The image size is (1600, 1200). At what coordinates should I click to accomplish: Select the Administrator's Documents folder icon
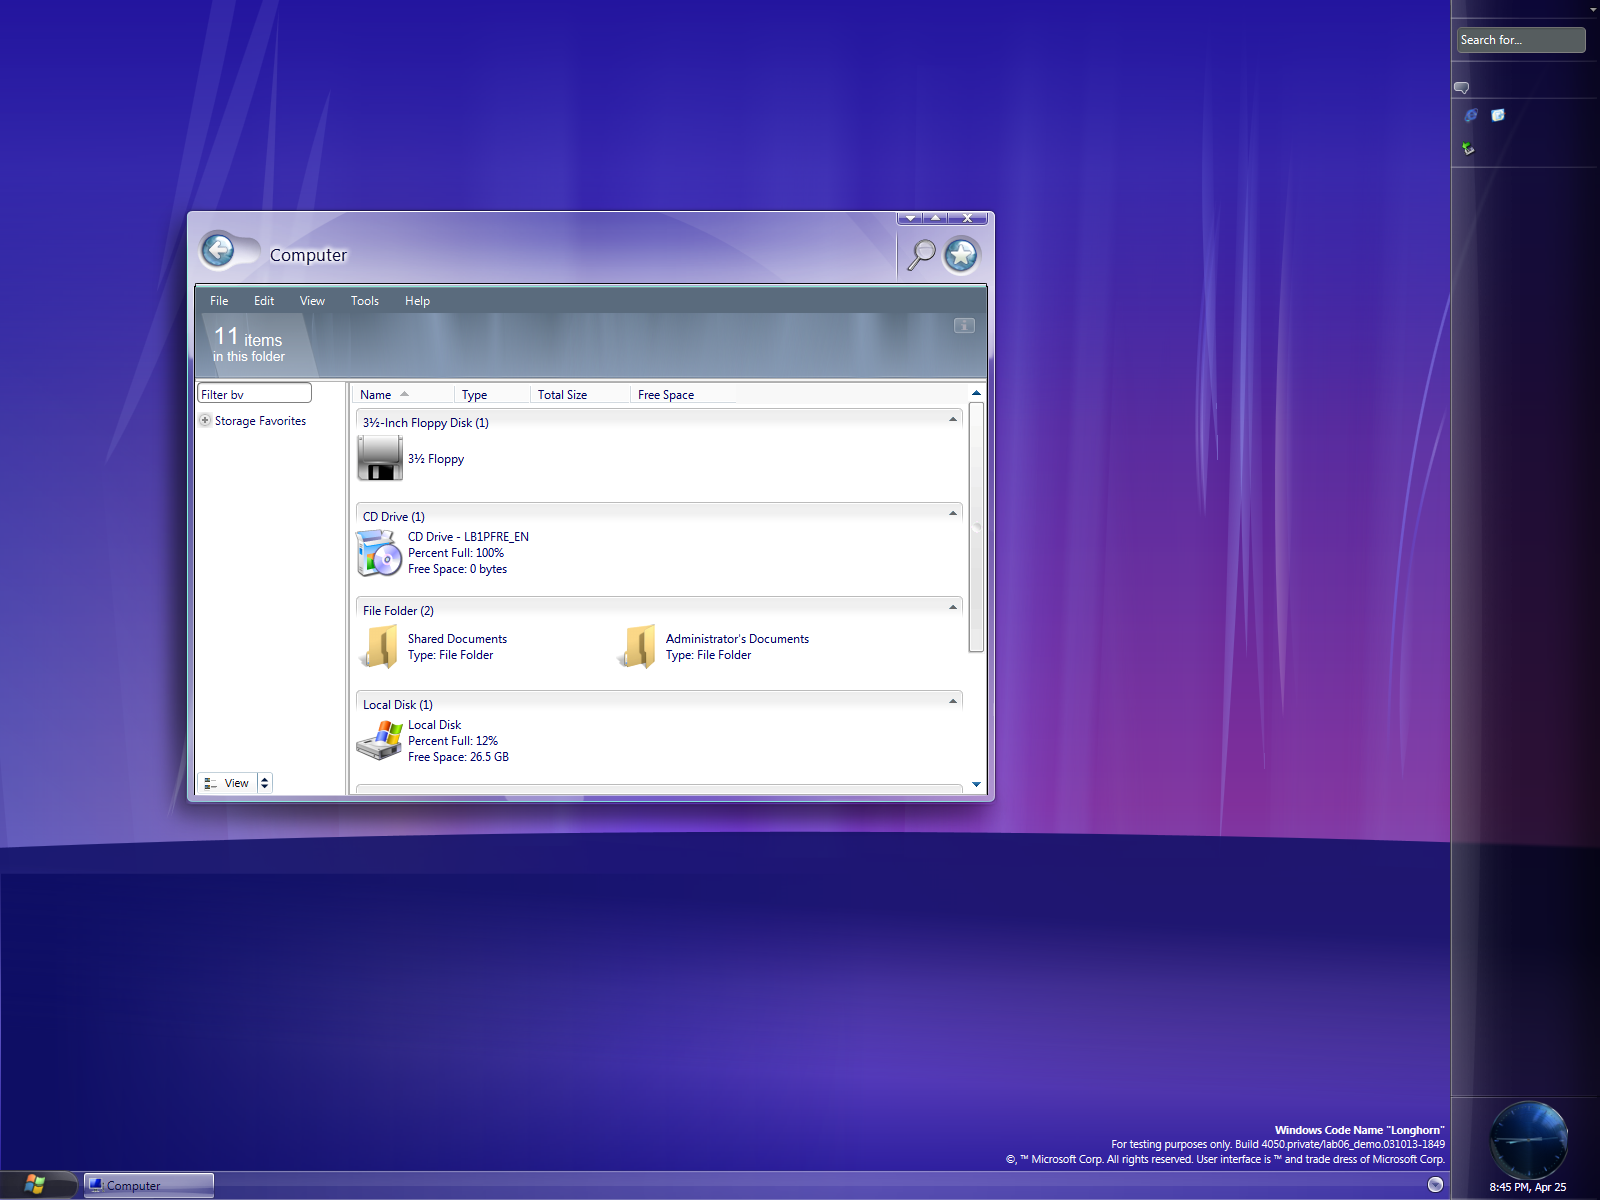(638, 647)
